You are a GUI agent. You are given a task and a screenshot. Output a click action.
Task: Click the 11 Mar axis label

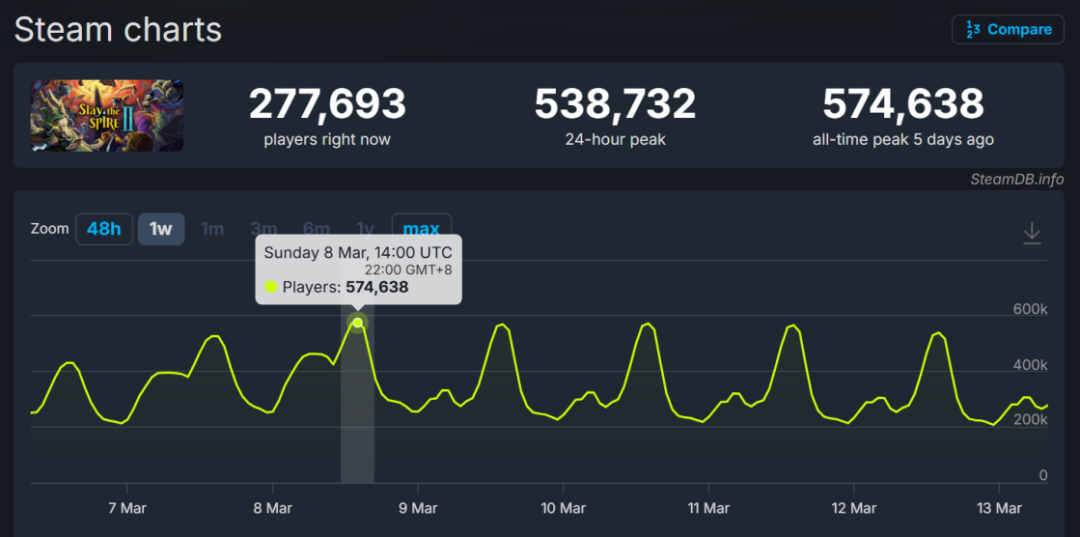coord(709,509)
